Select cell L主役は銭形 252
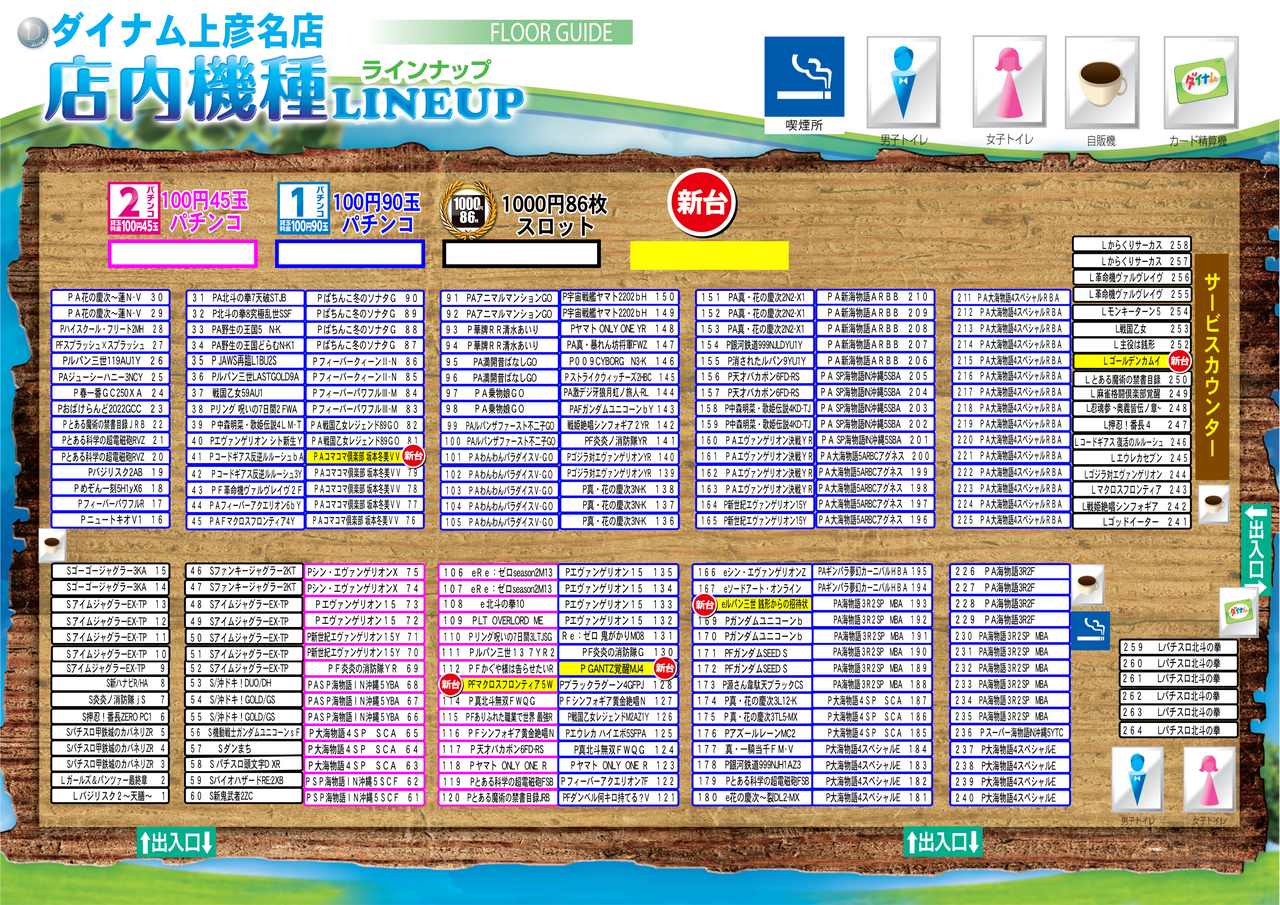 coord(1133,345)
